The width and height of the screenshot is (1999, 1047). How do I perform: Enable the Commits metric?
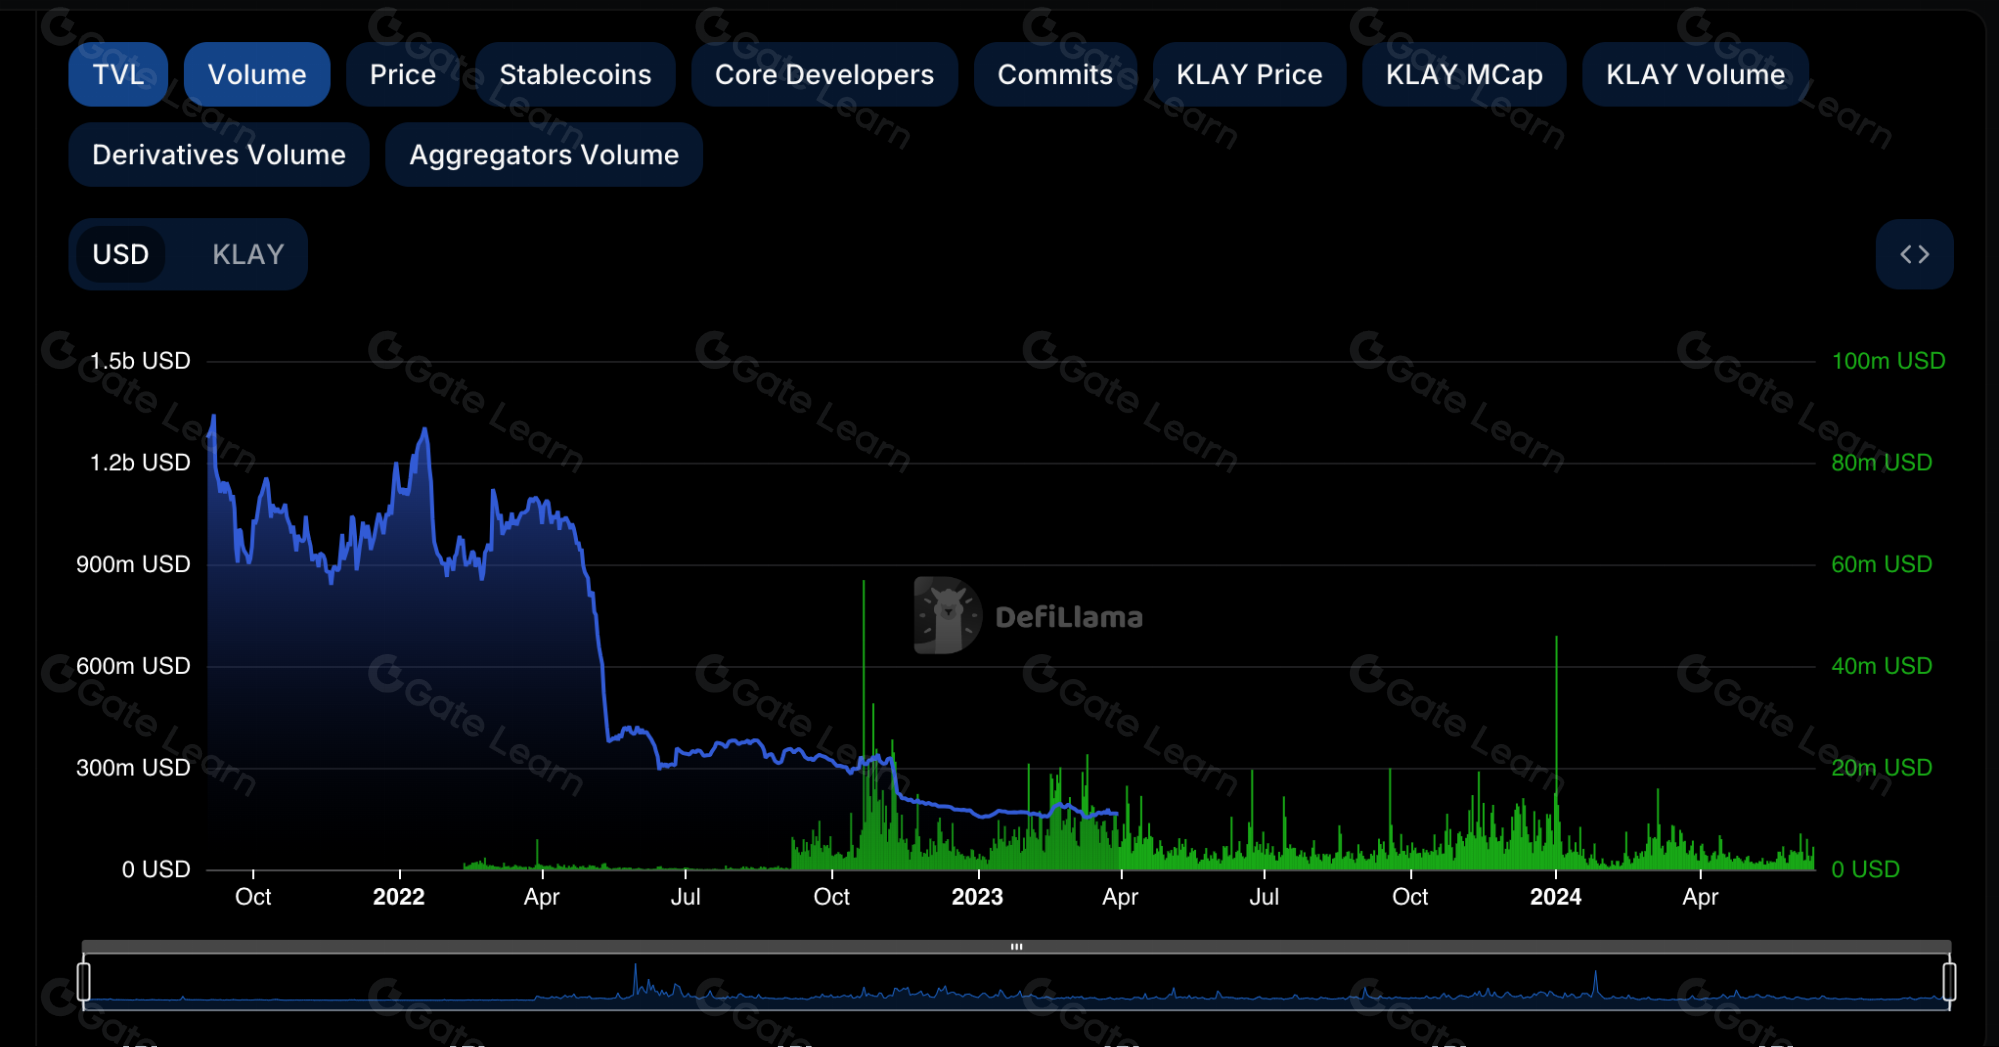point(1055,74)
